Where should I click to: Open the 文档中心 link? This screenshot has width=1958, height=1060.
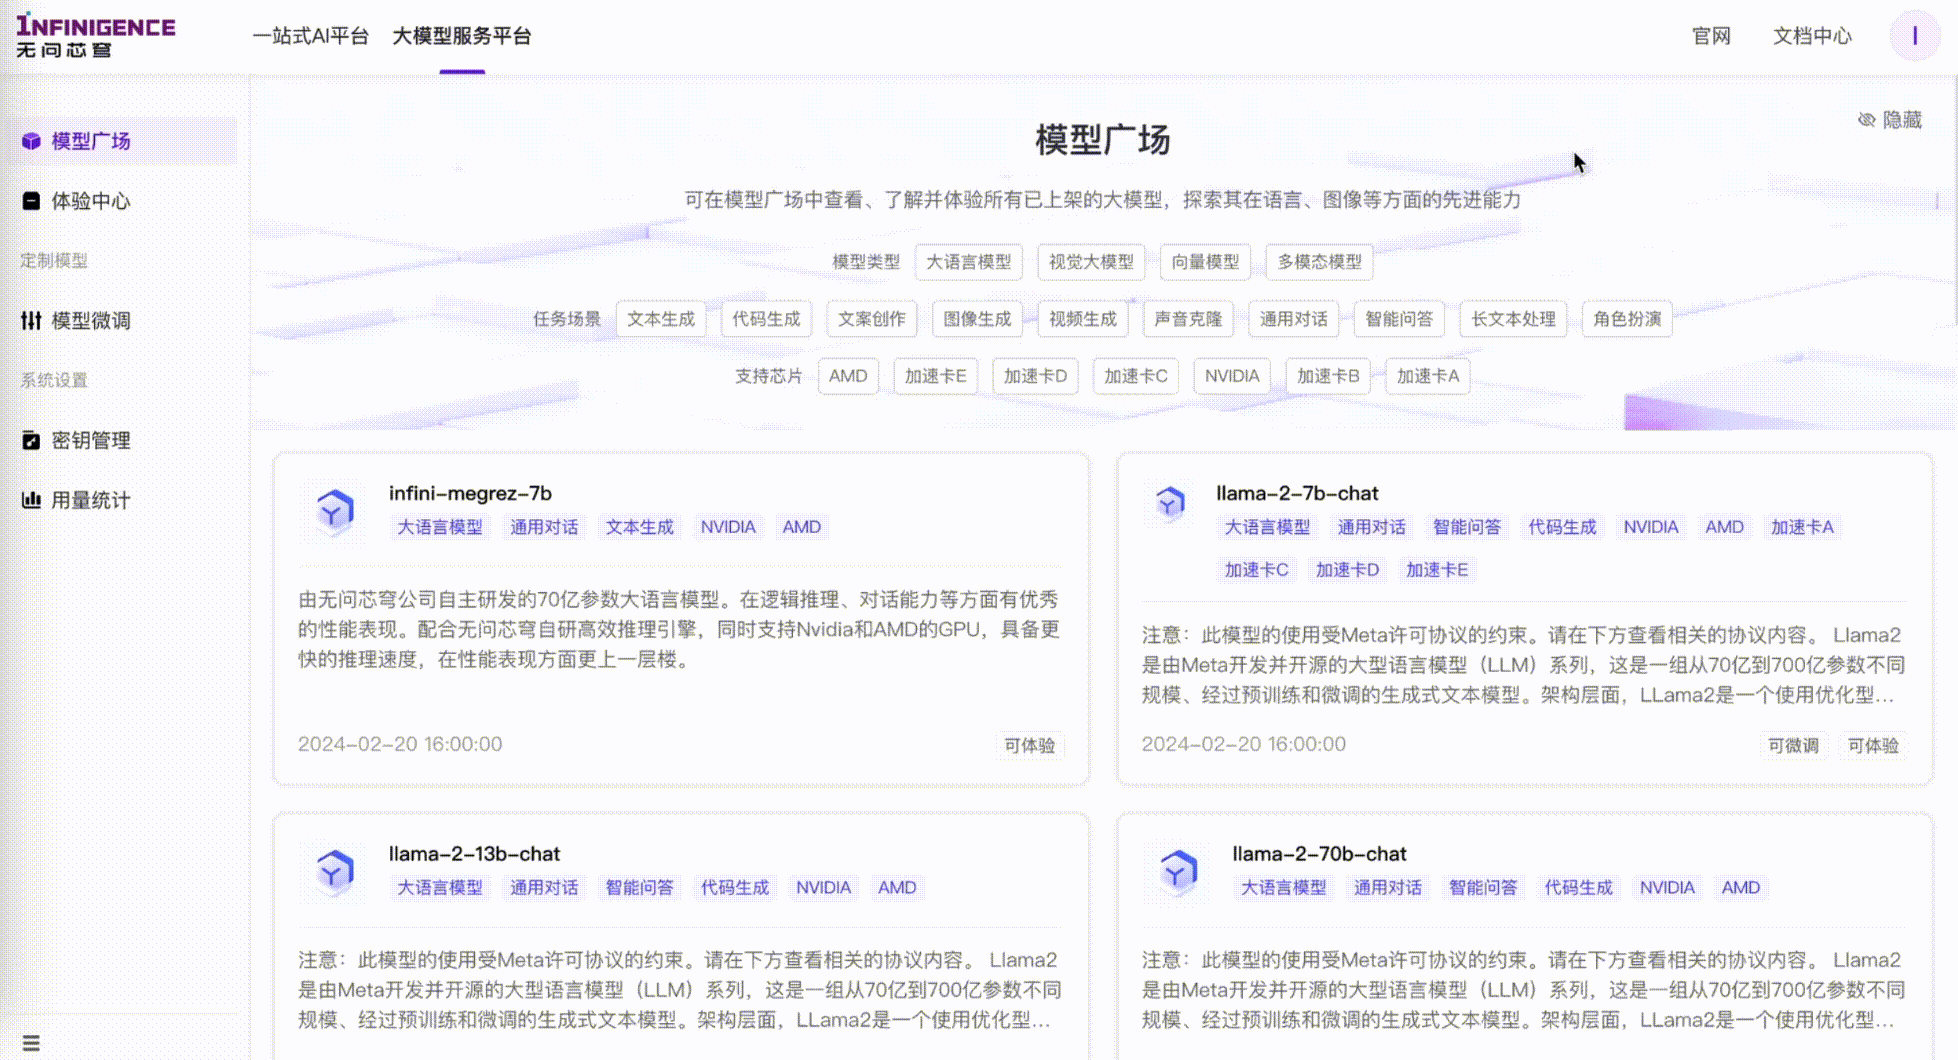point(1812,36)
